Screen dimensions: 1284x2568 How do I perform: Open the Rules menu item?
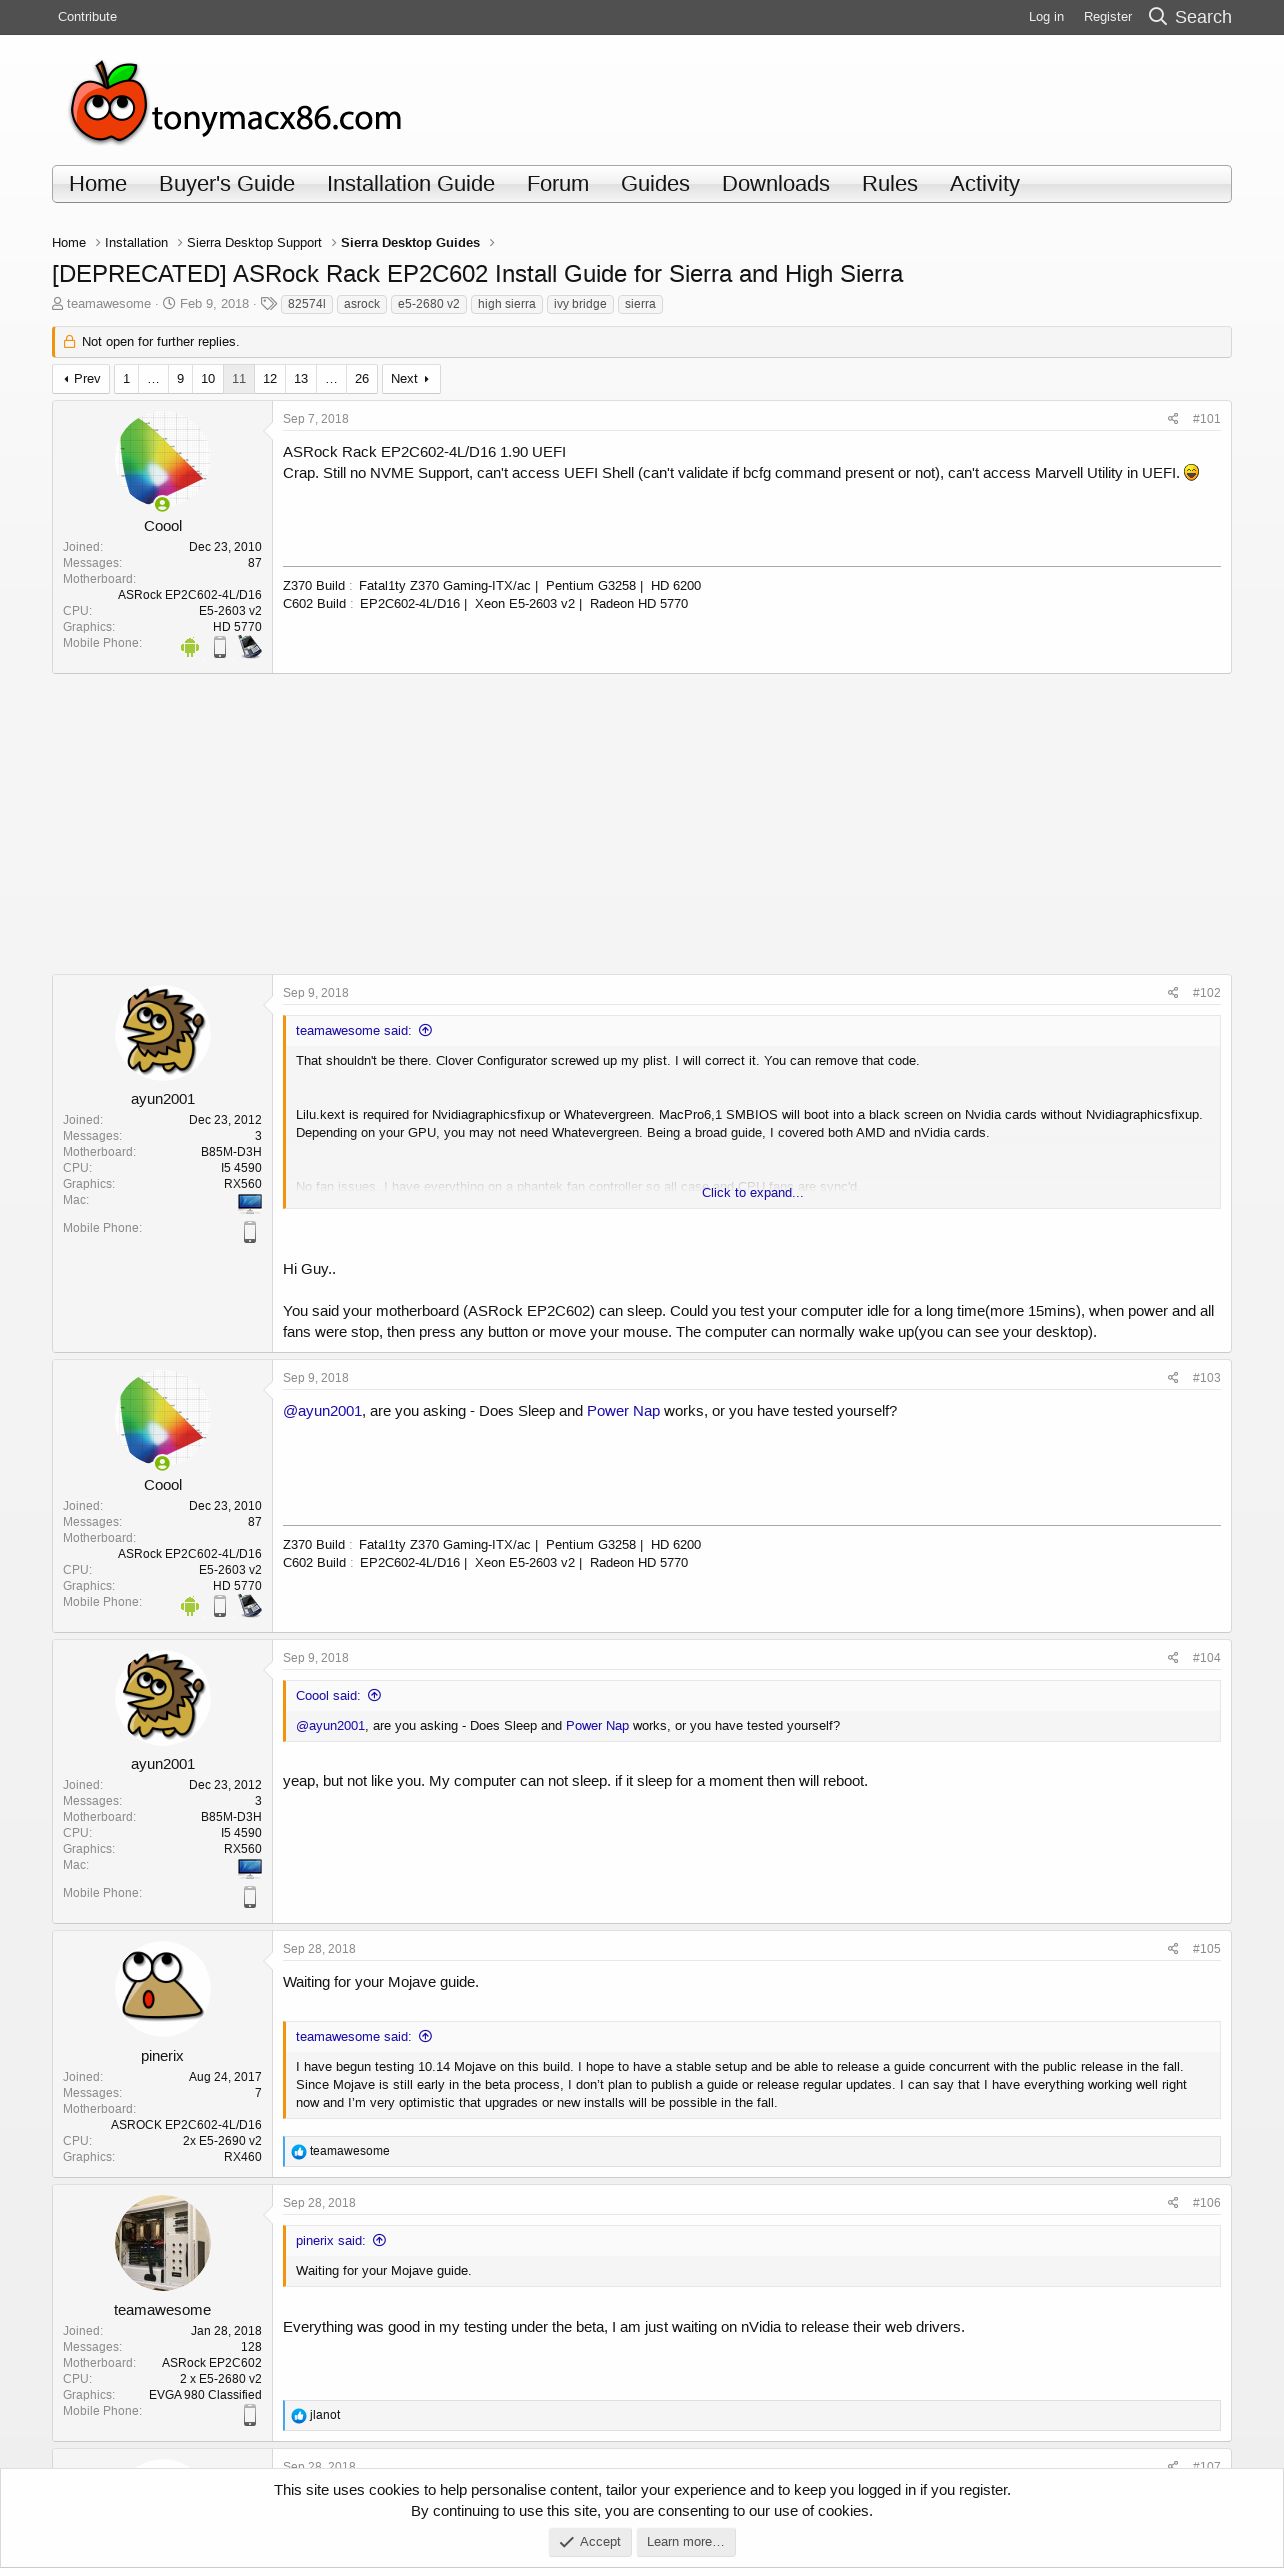[x=890, y=184]
